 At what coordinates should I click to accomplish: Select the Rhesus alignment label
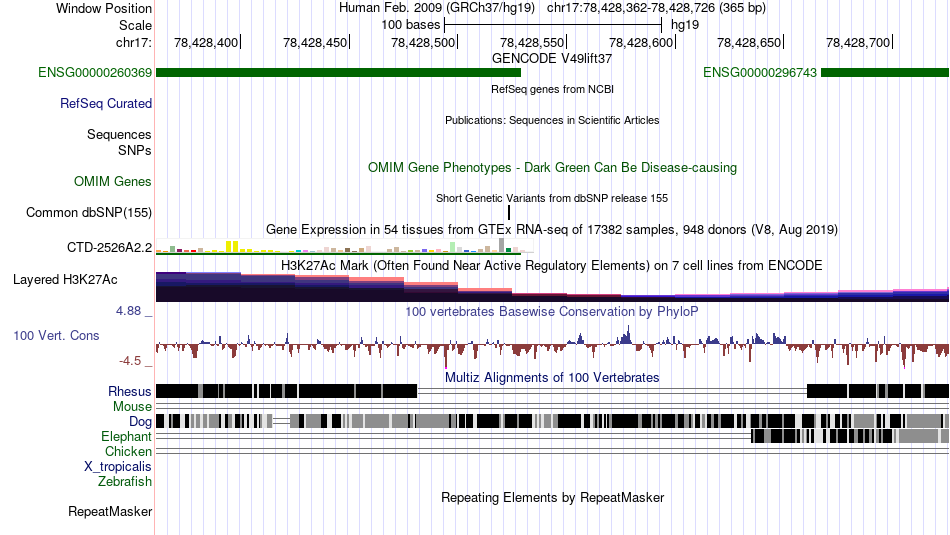pyautogui.click(x=130, y=392)
